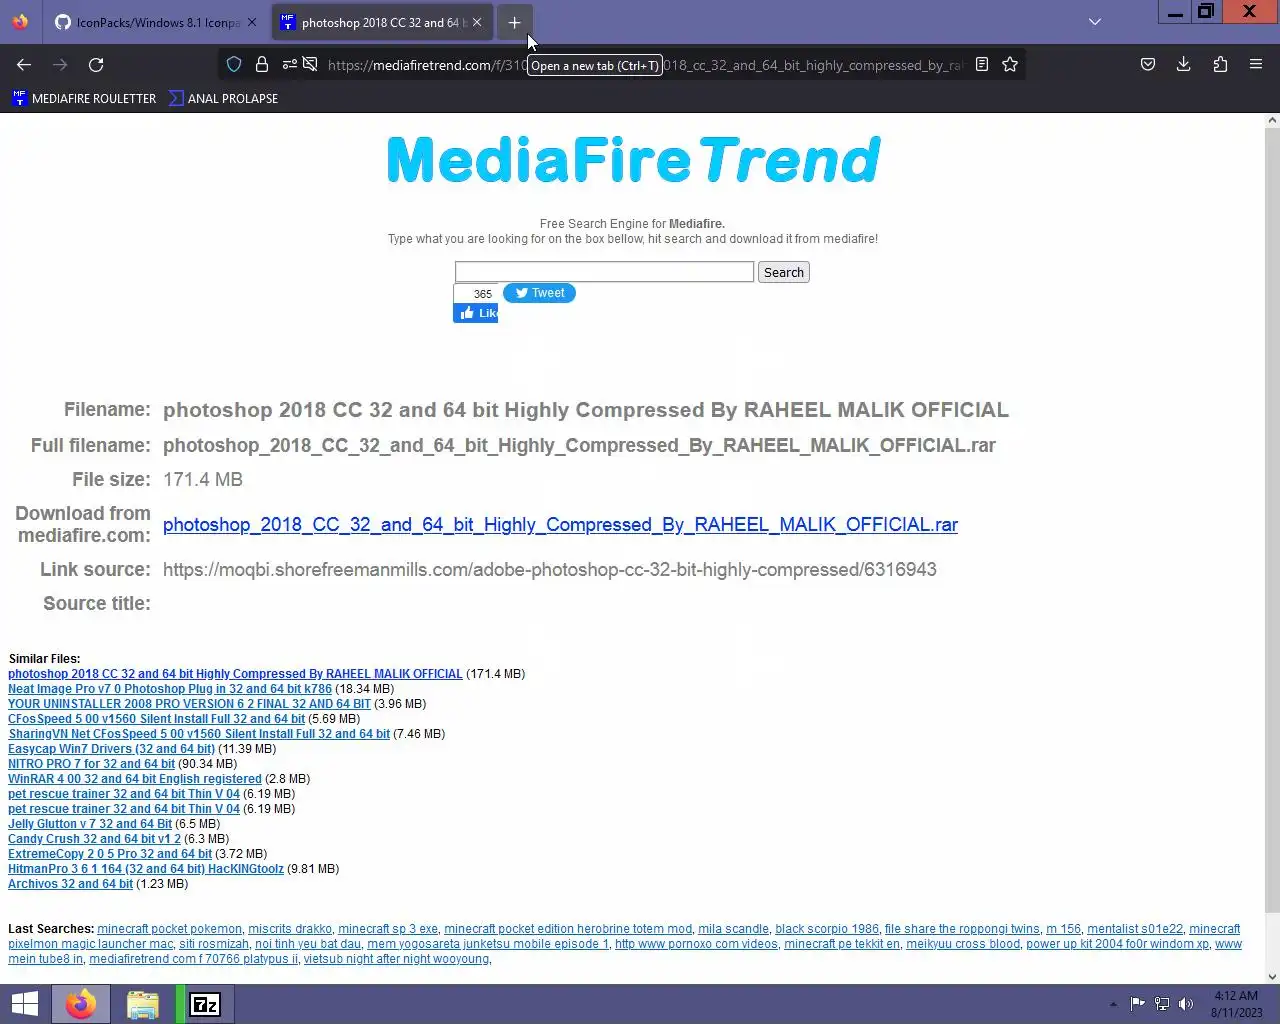The height and width of the screenshot is (1024, 1280).
Task: Open the volume speaker tray icon
Action: 1186,1004
